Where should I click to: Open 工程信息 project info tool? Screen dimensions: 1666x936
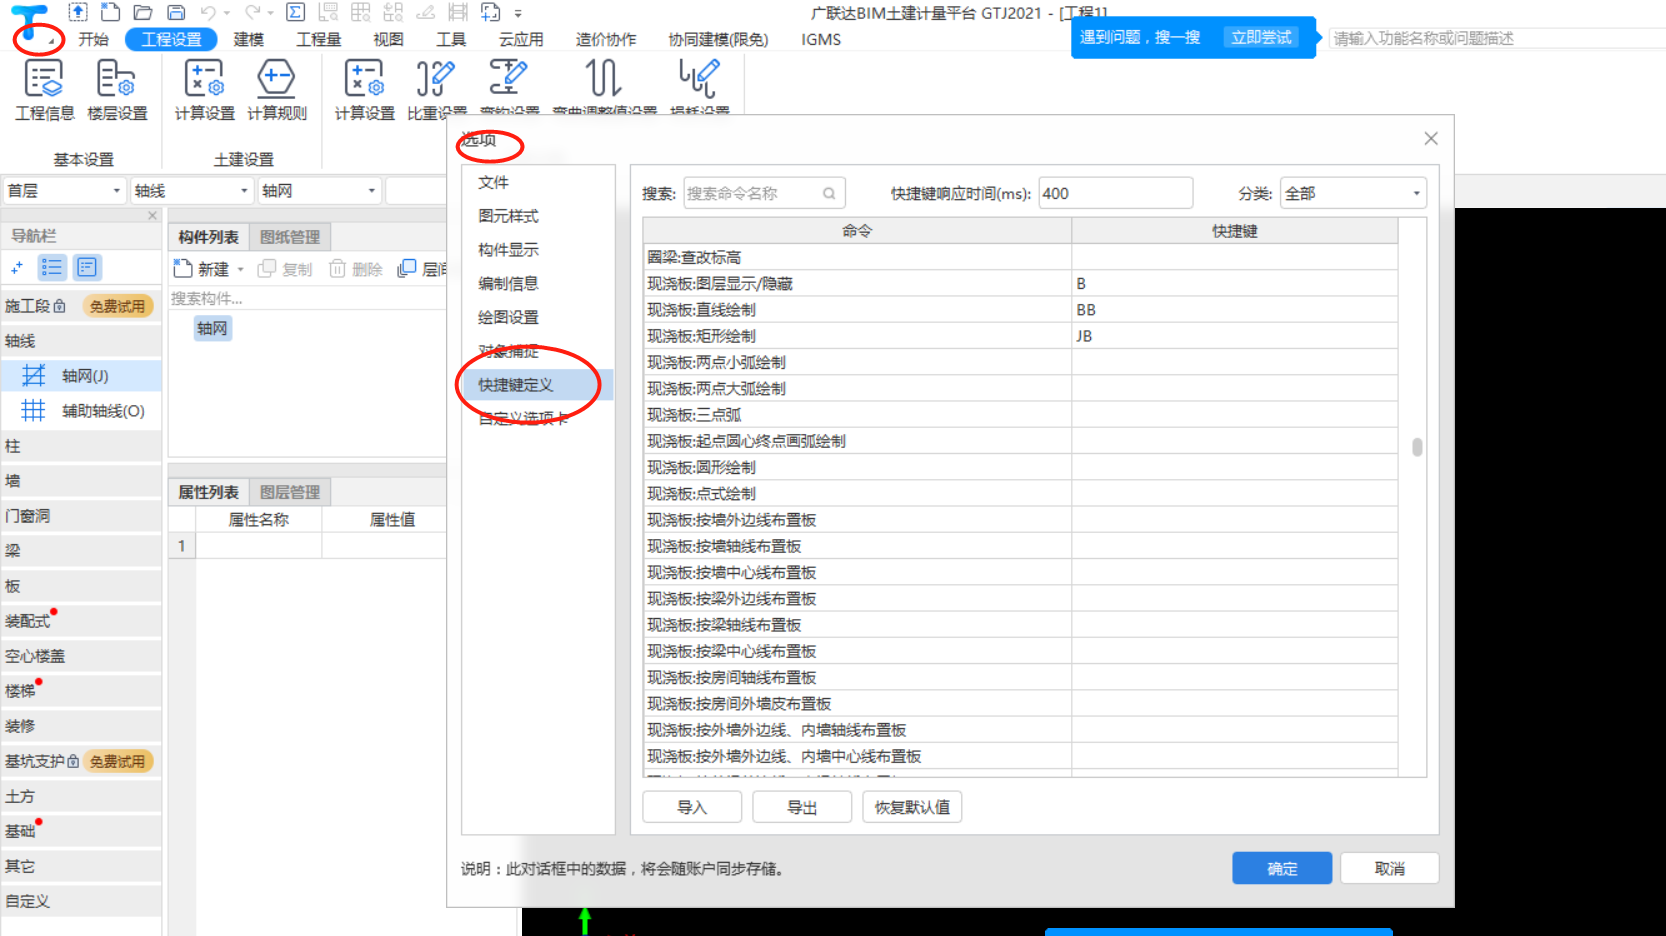tap(44, 90)
